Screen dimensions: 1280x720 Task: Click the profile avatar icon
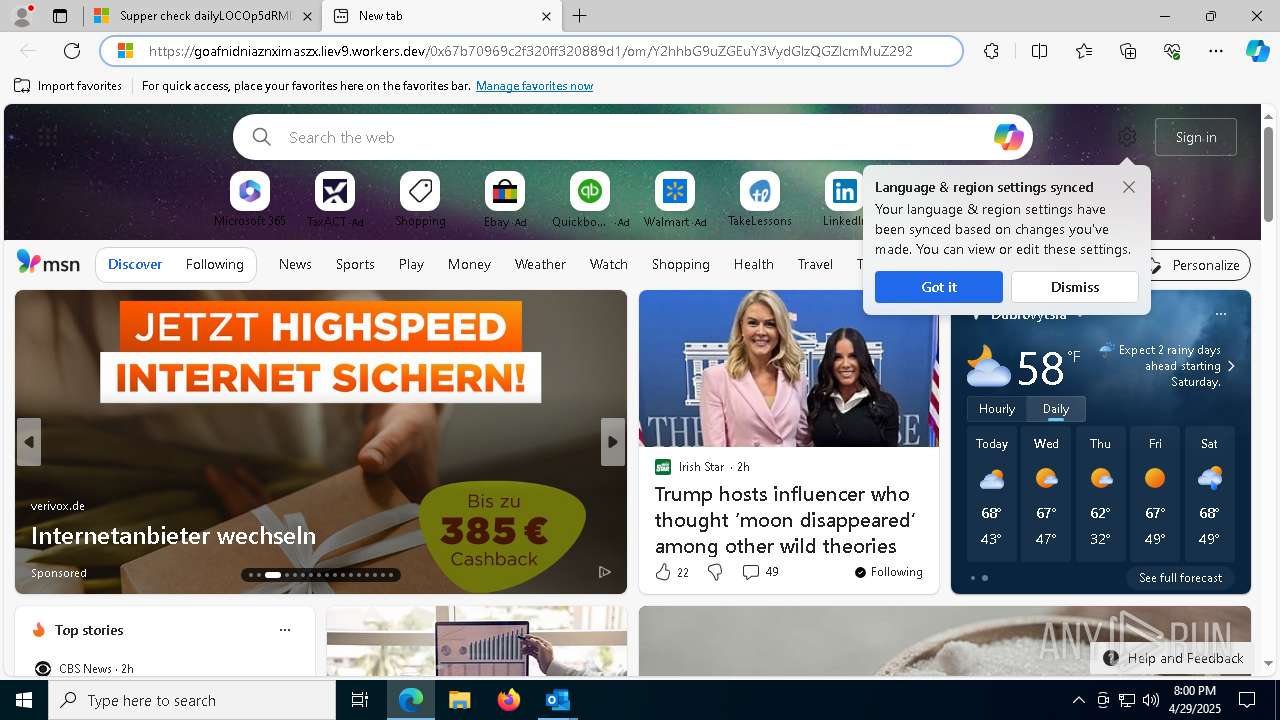[22, 16]
